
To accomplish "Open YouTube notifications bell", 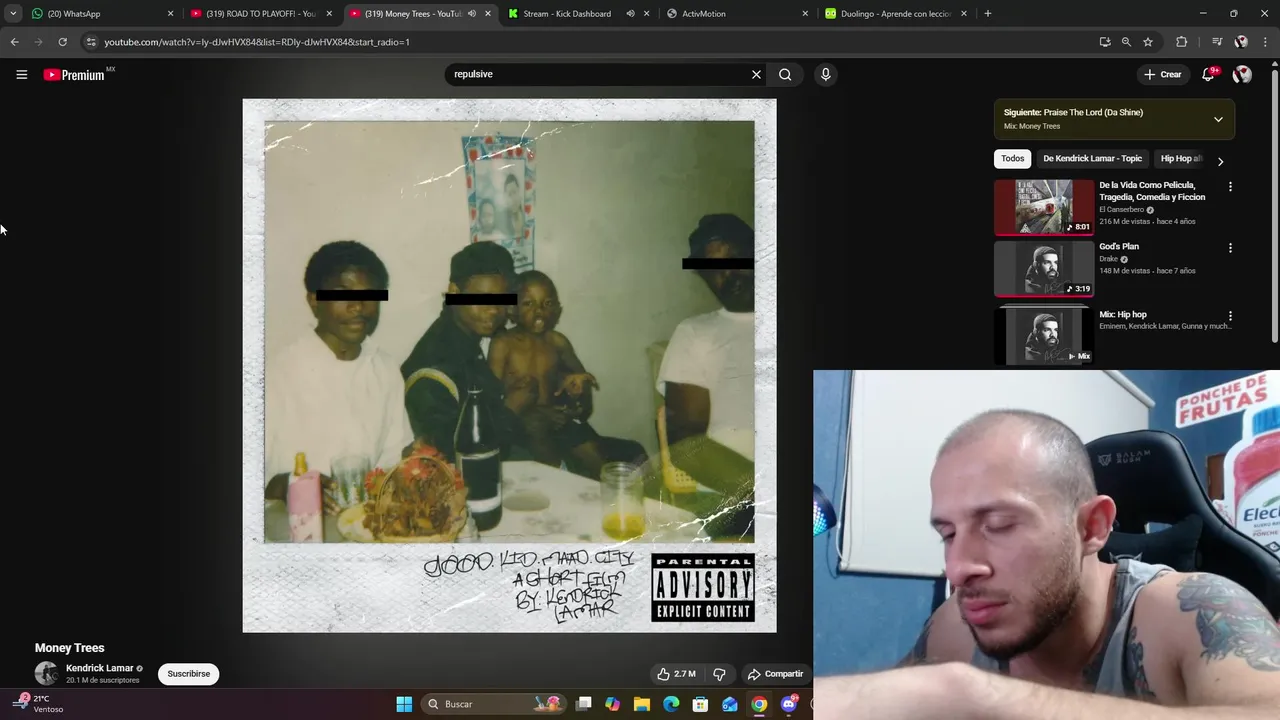I will coord(1208,74).
